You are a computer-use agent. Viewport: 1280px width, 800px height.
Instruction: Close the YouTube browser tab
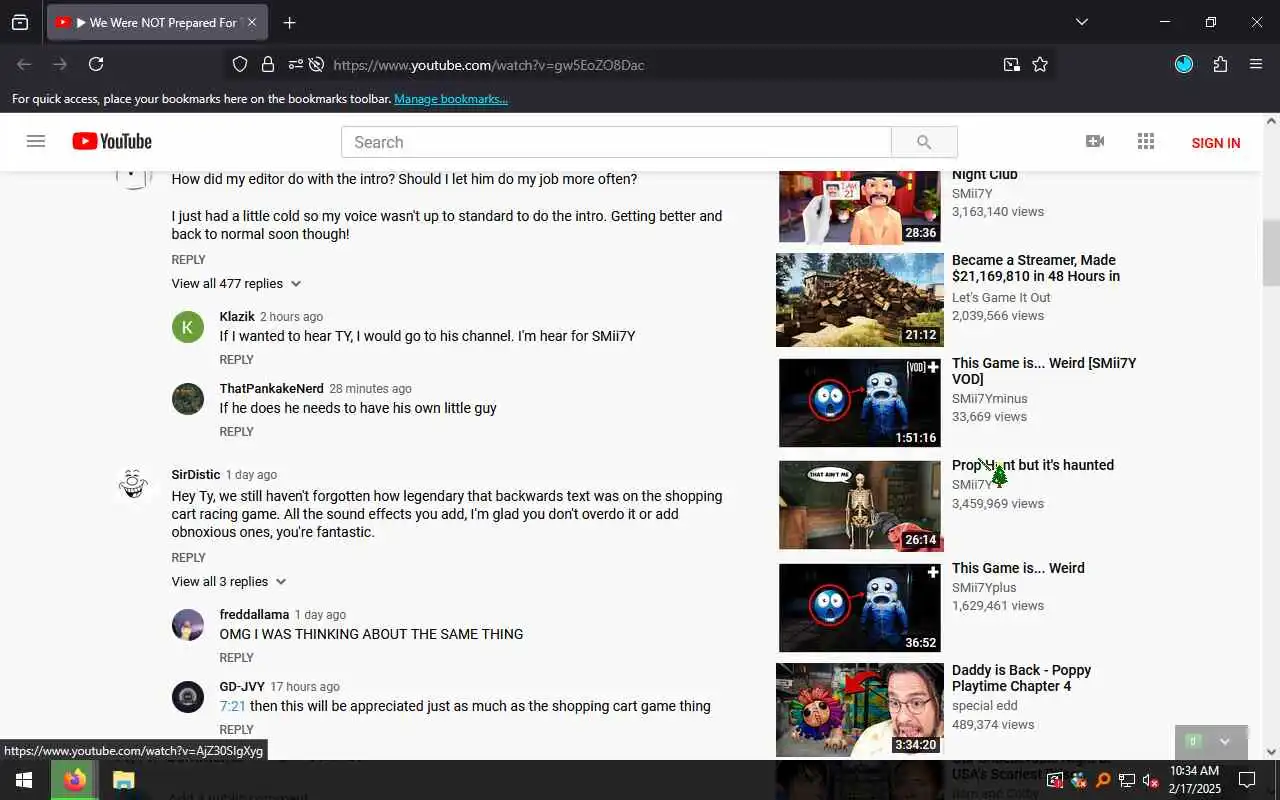pyautogui.click(x=252, y=22)
